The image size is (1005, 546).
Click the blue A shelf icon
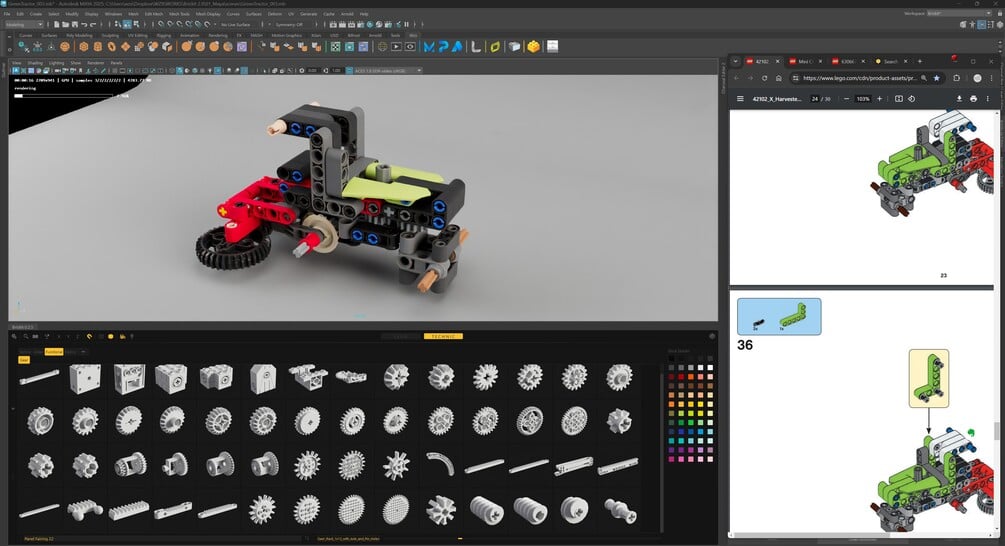(x=457, y=47)
